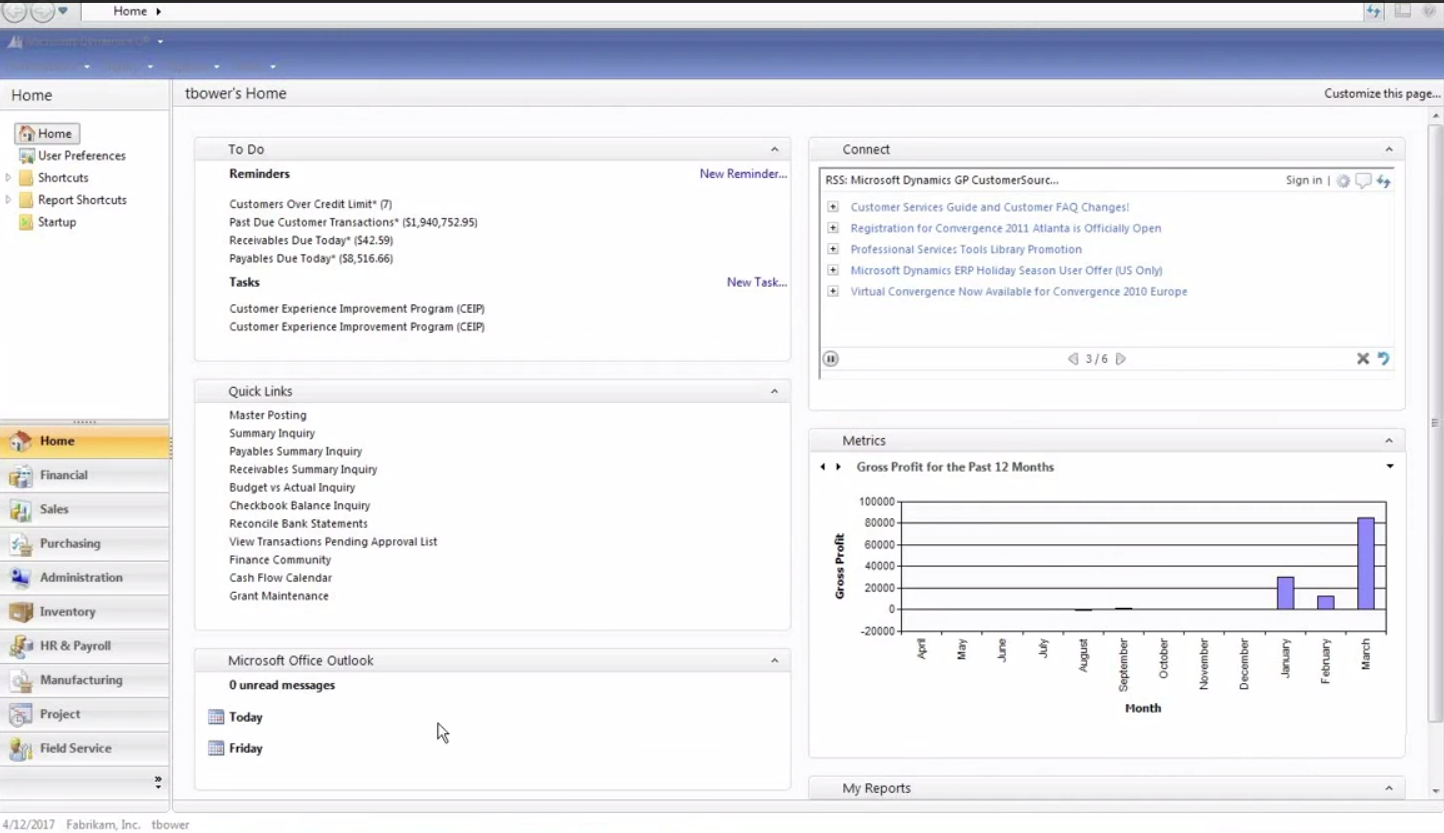Pause the RSS news ticker

[x=830, y=358]
